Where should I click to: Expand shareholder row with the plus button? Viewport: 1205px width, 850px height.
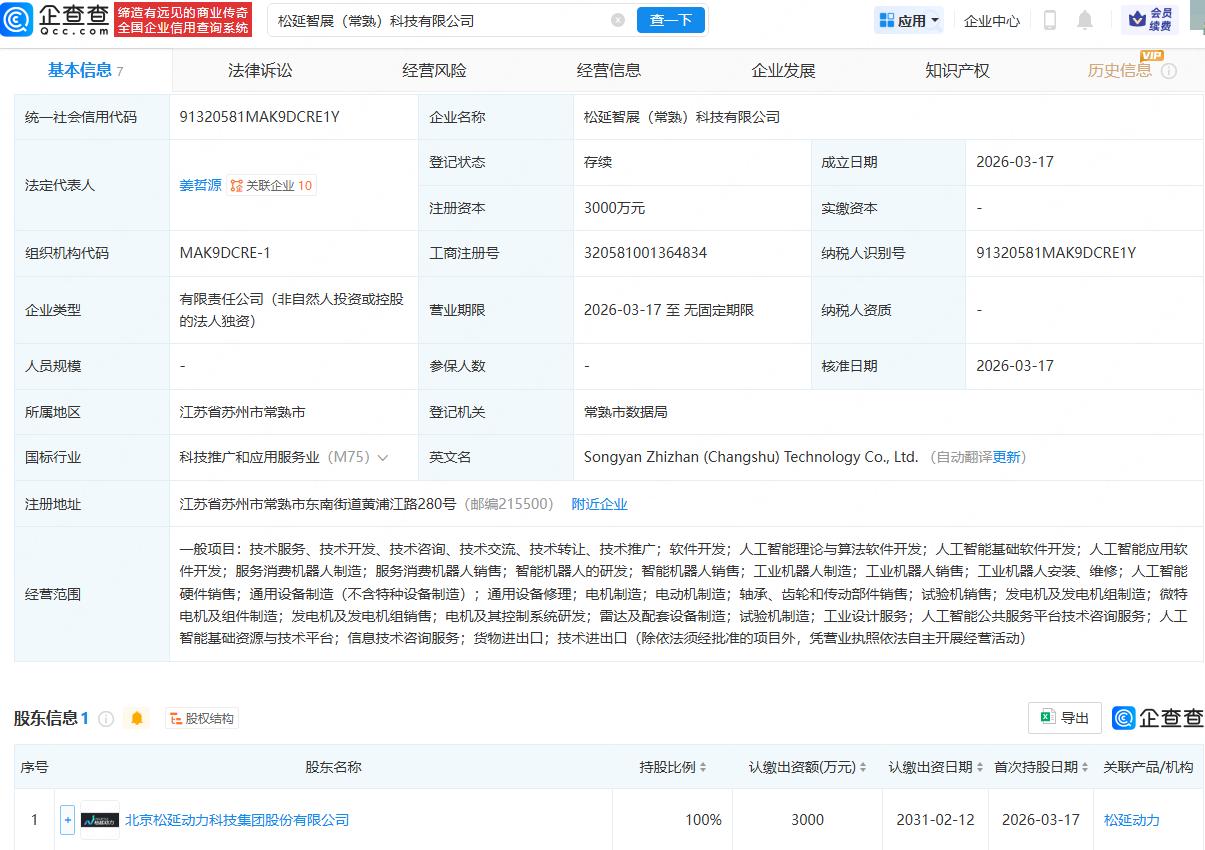click(x=68, y=820)
